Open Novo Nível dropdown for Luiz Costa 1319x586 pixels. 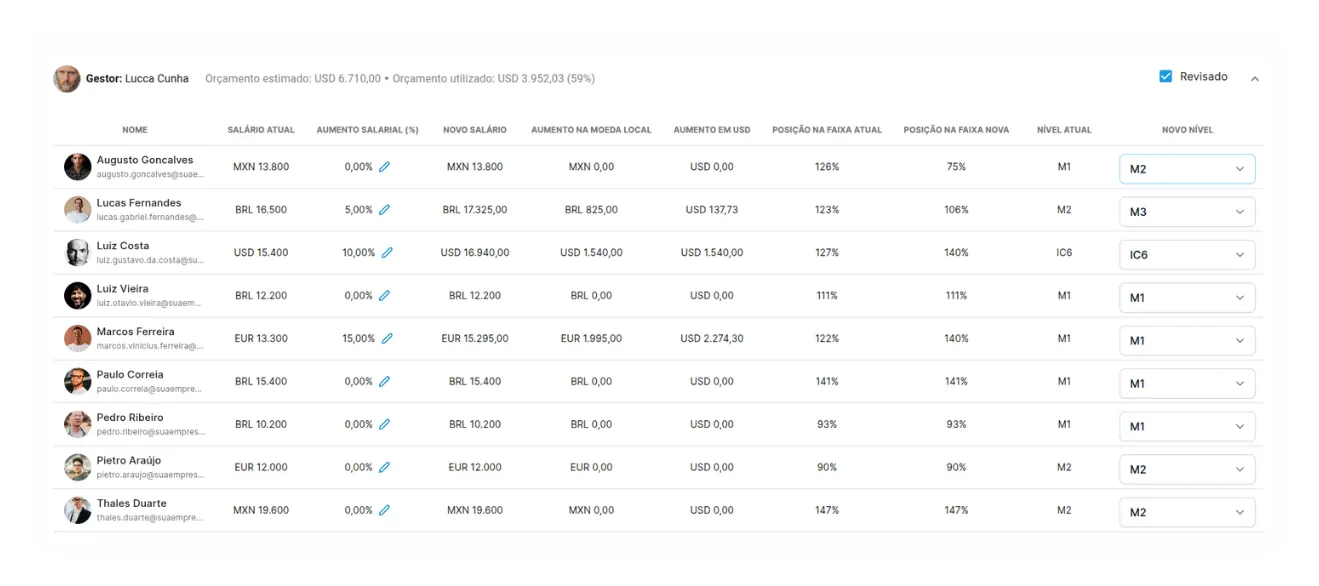(1187, 255)
